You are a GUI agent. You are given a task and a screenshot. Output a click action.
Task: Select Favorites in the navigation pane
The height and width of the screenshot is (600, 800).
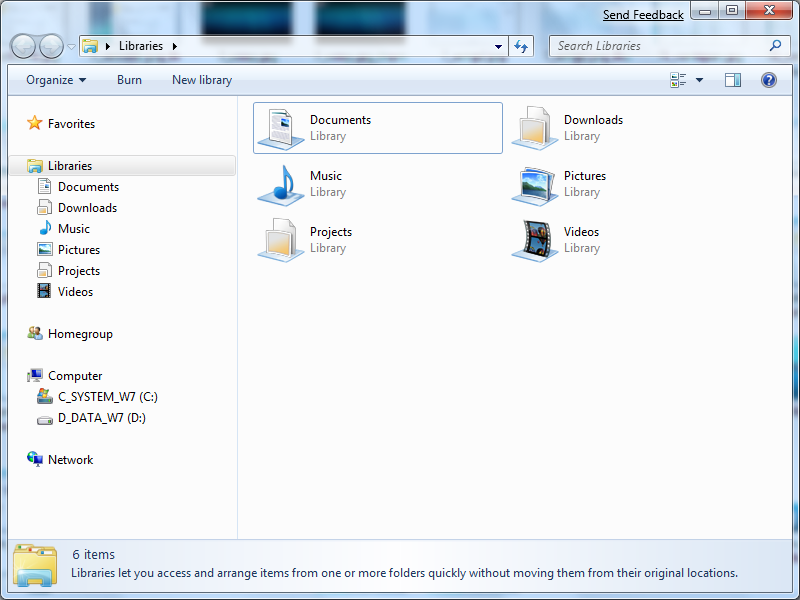(71, 124)
